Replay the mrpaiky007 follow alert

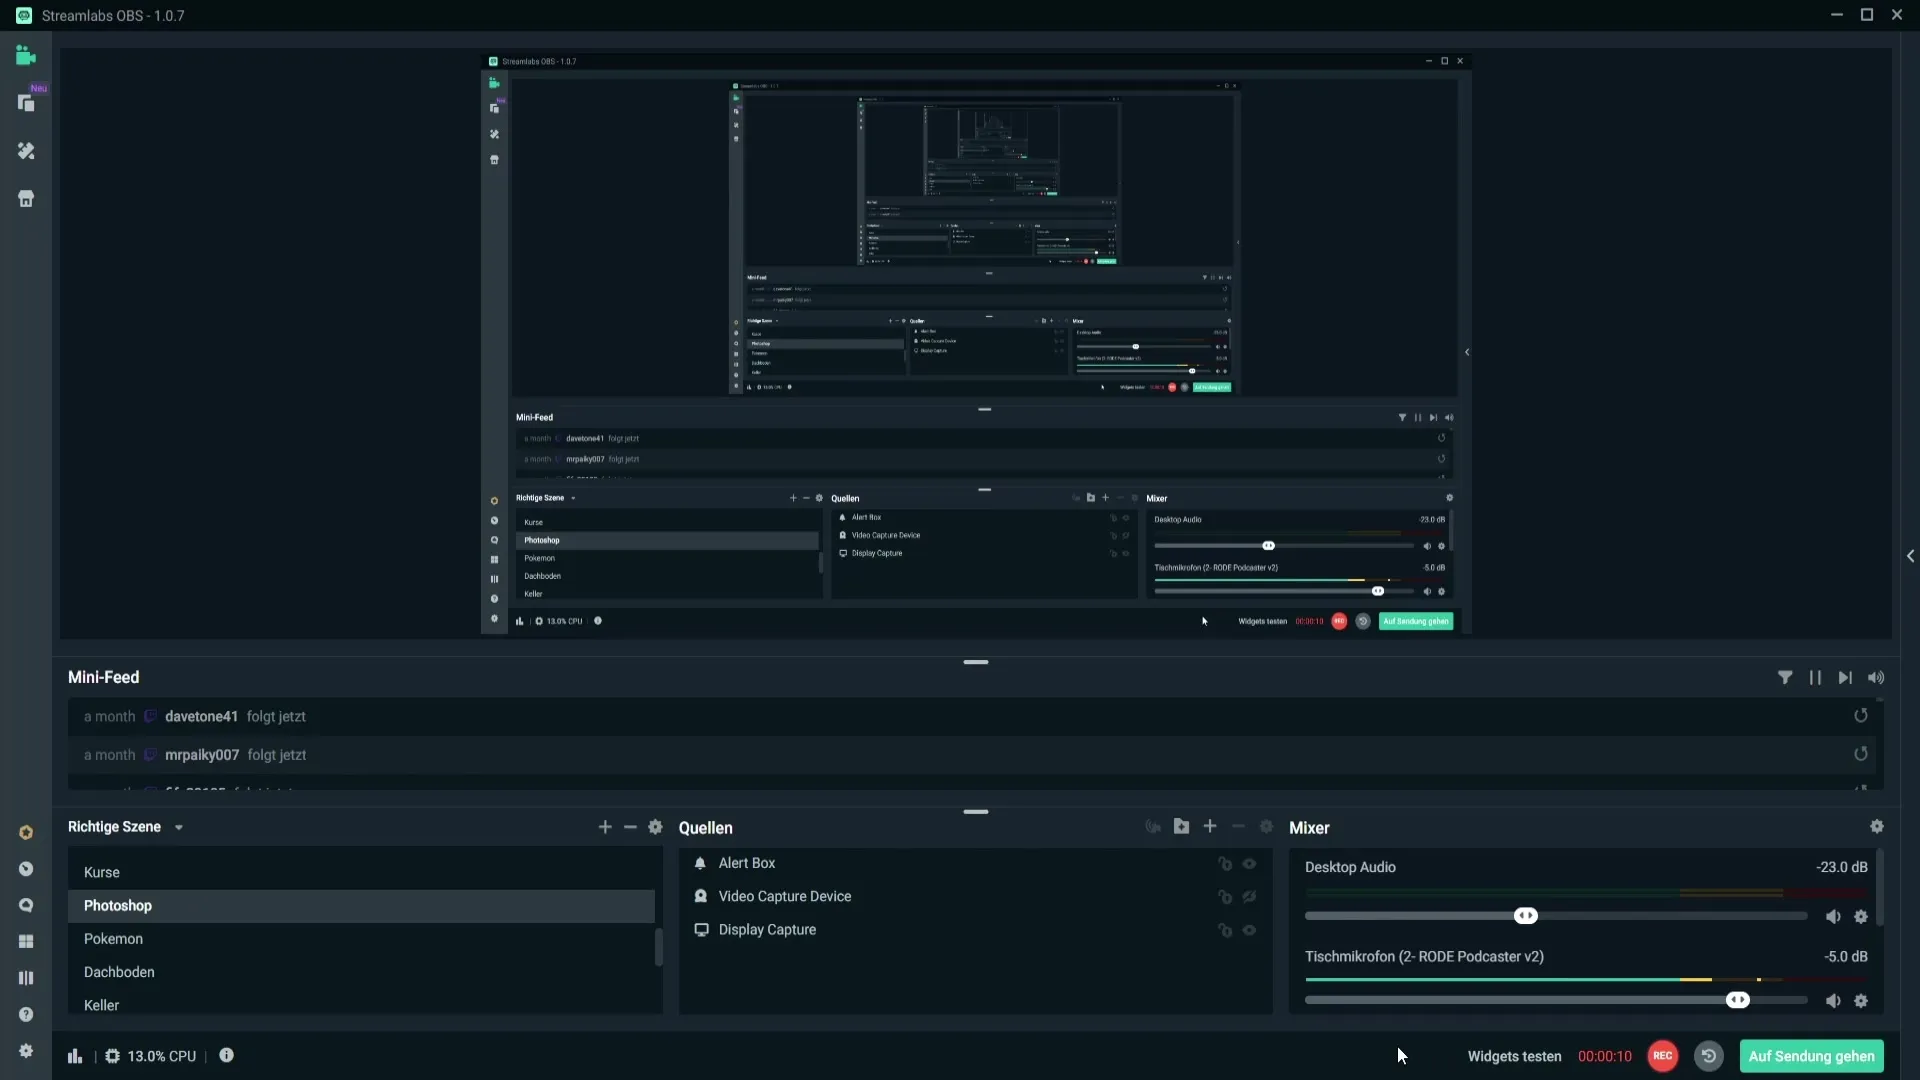point(1861,754)
